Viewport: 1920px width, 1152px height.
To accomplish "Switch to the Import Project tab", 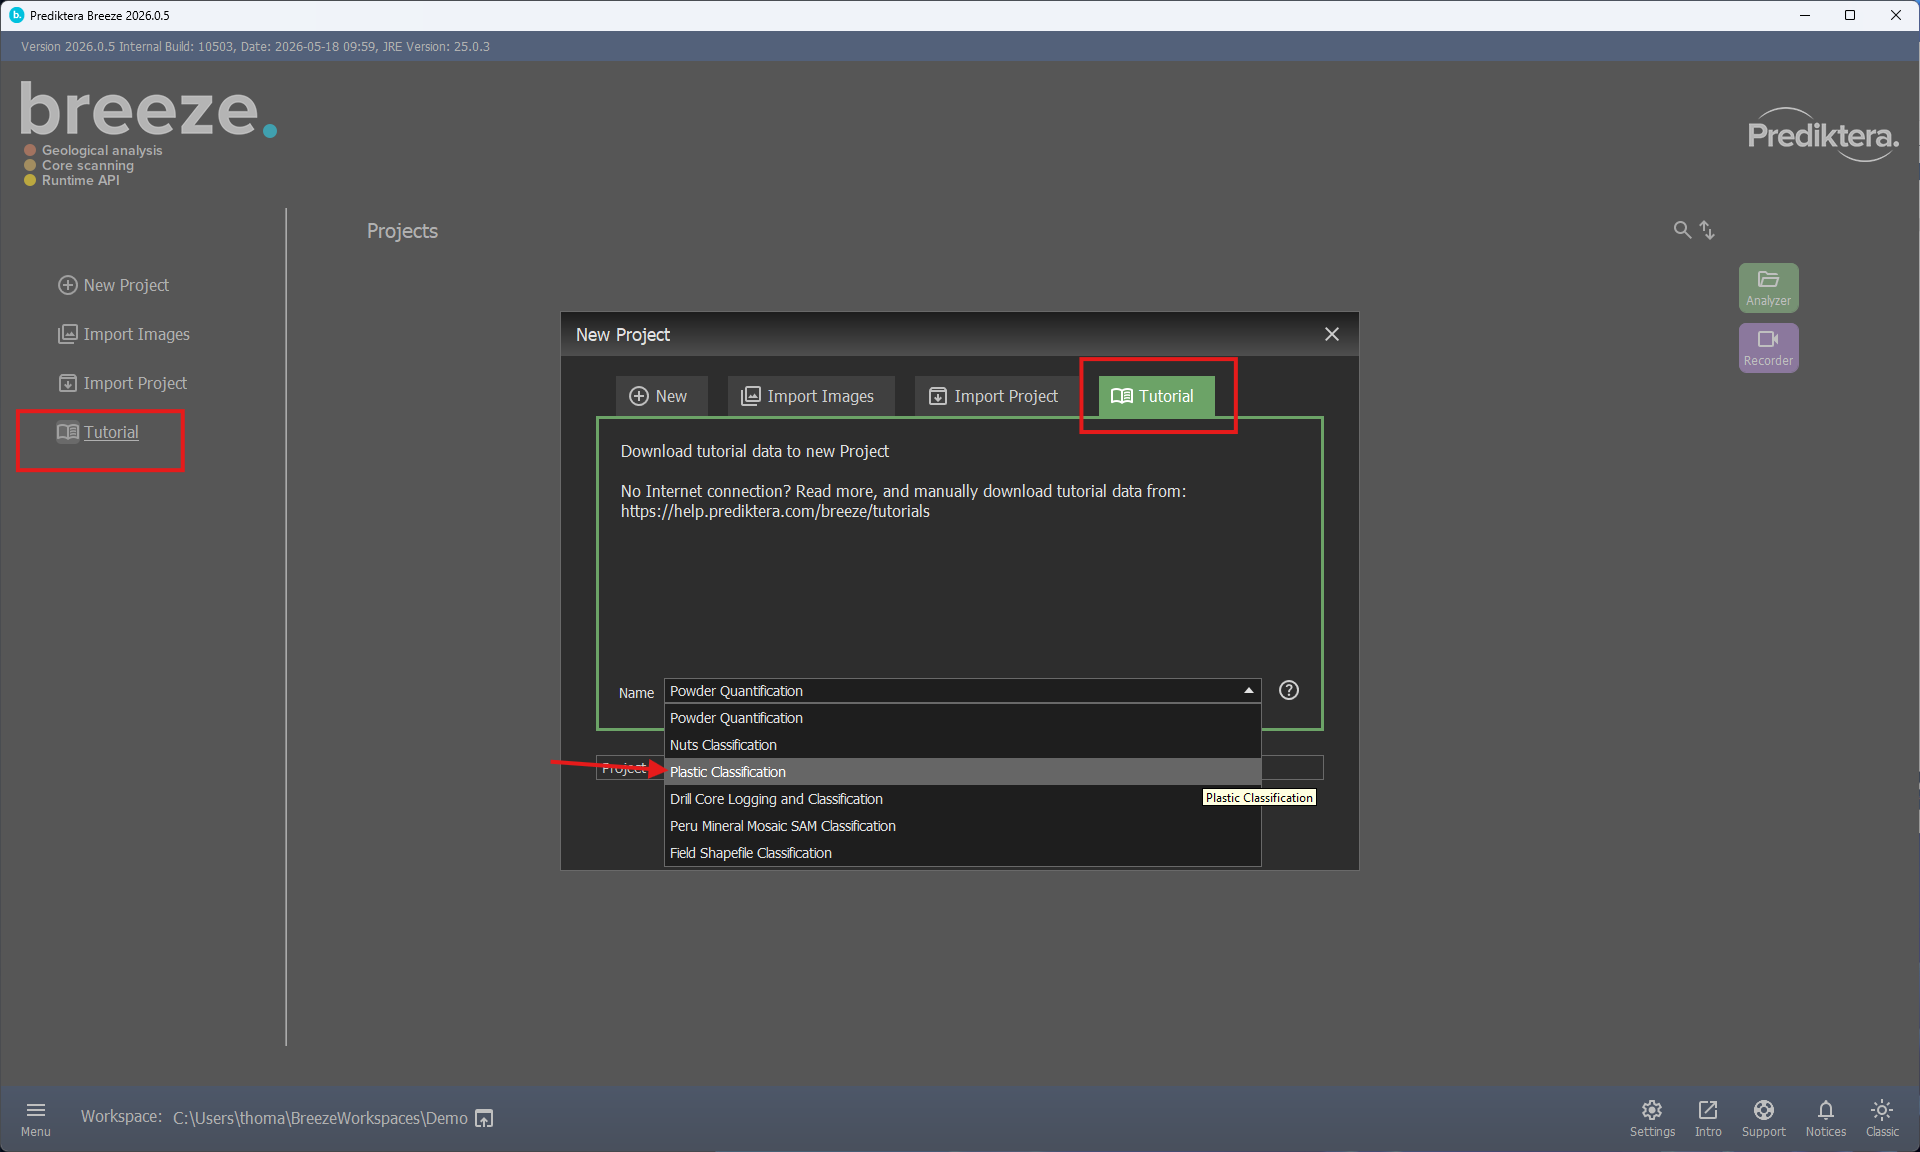I will point(996,396).
